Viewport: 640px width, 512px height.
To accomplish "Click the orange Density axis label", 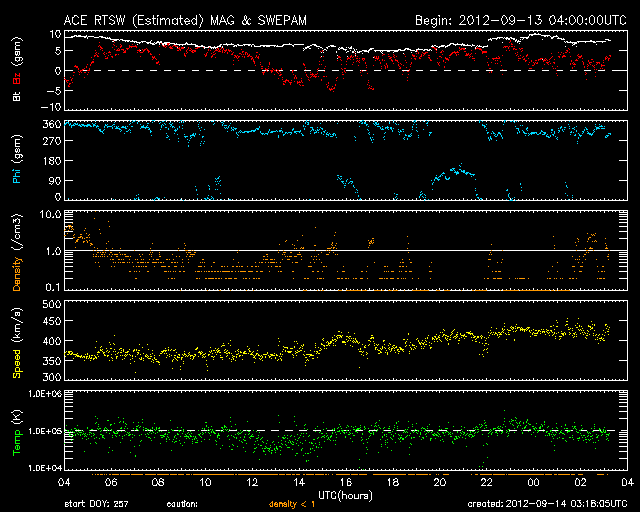I will tap(18, 252).
